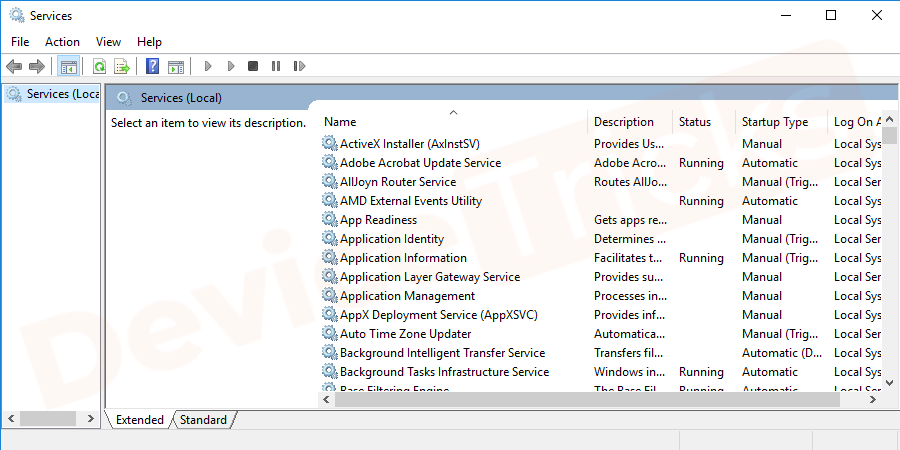The height and width of the screenshot is (450, 900).
Task: Click Automatic (D... startup type cell
Action: pyautogui.click(x=782, y=352)
